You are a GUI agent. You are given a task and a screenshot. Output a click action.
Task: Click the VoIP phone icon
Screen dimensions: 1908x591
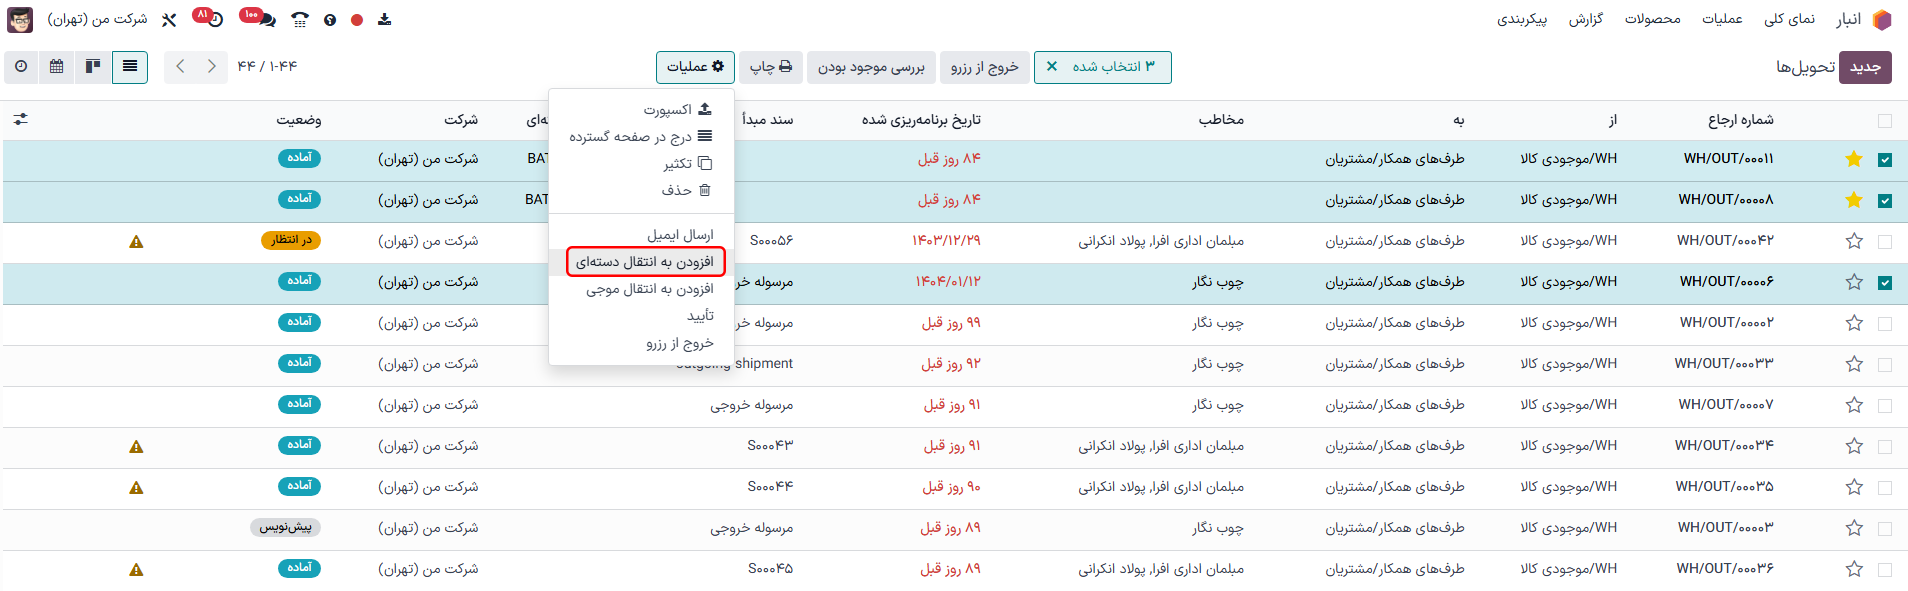tap(300, 19)
